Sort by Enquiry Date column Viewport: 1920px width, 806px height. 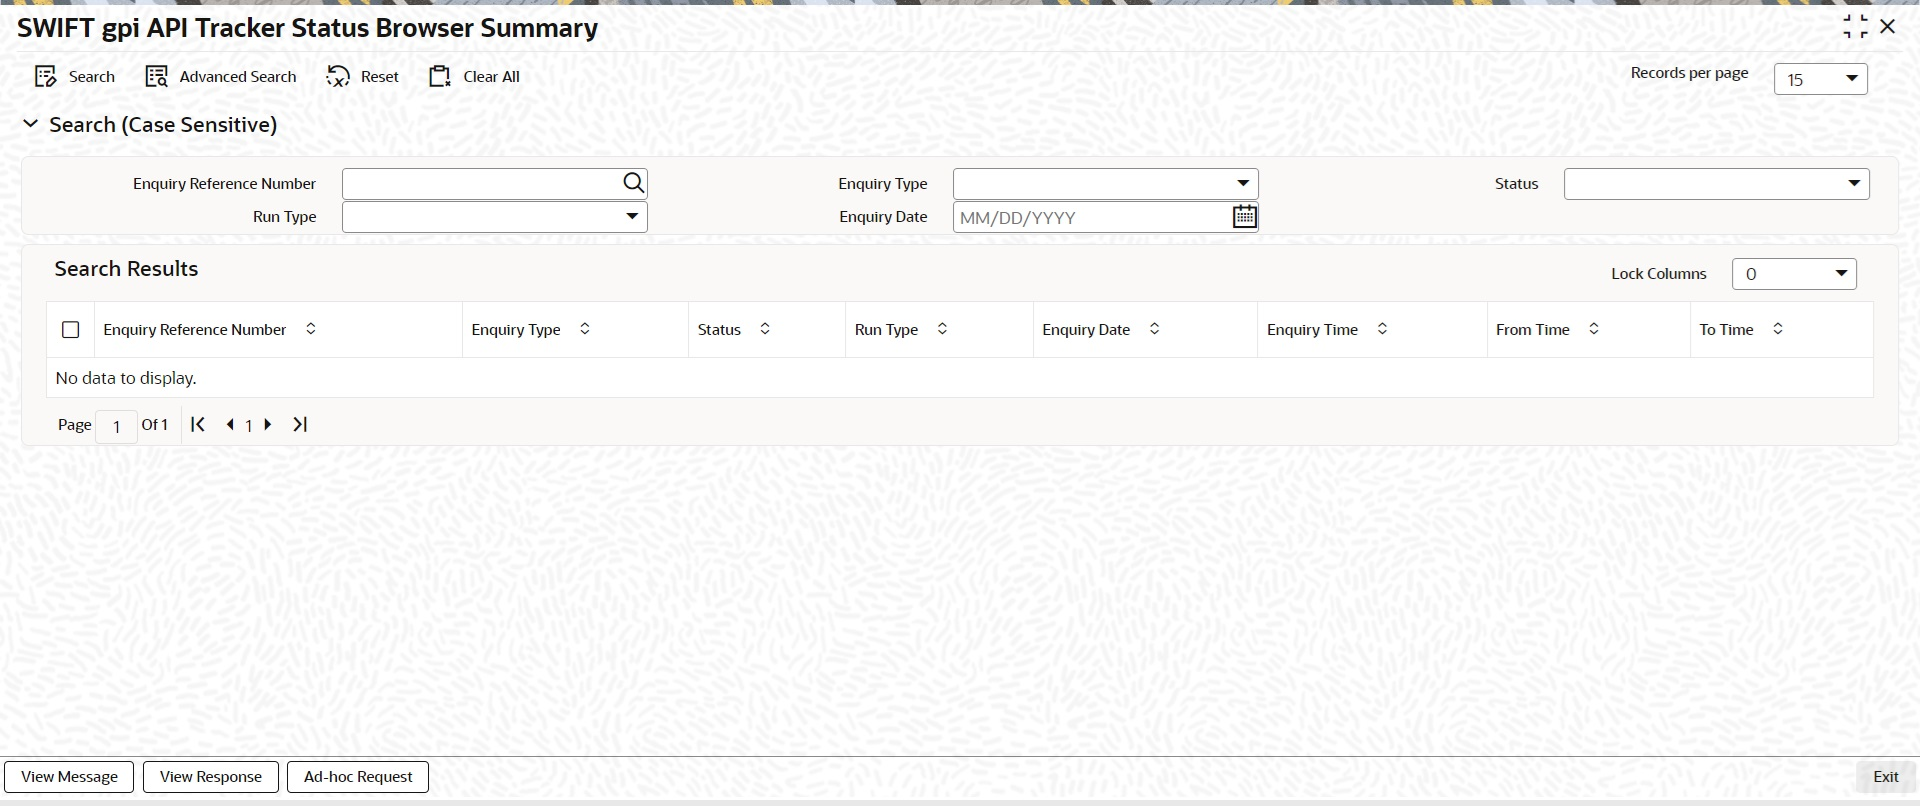click(1154, 329)
